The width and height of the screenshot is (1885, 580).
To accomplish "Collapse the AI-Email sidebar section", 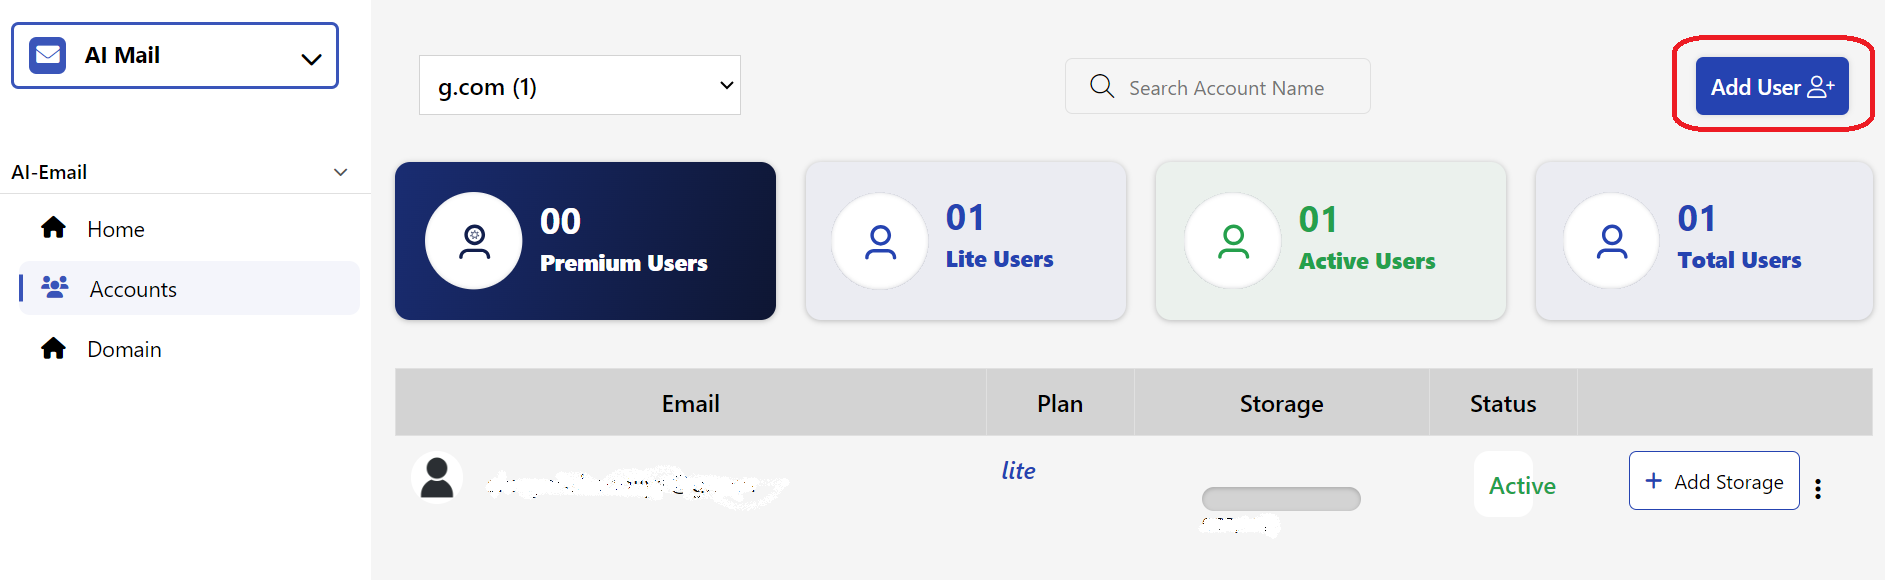I will (340, 172).
